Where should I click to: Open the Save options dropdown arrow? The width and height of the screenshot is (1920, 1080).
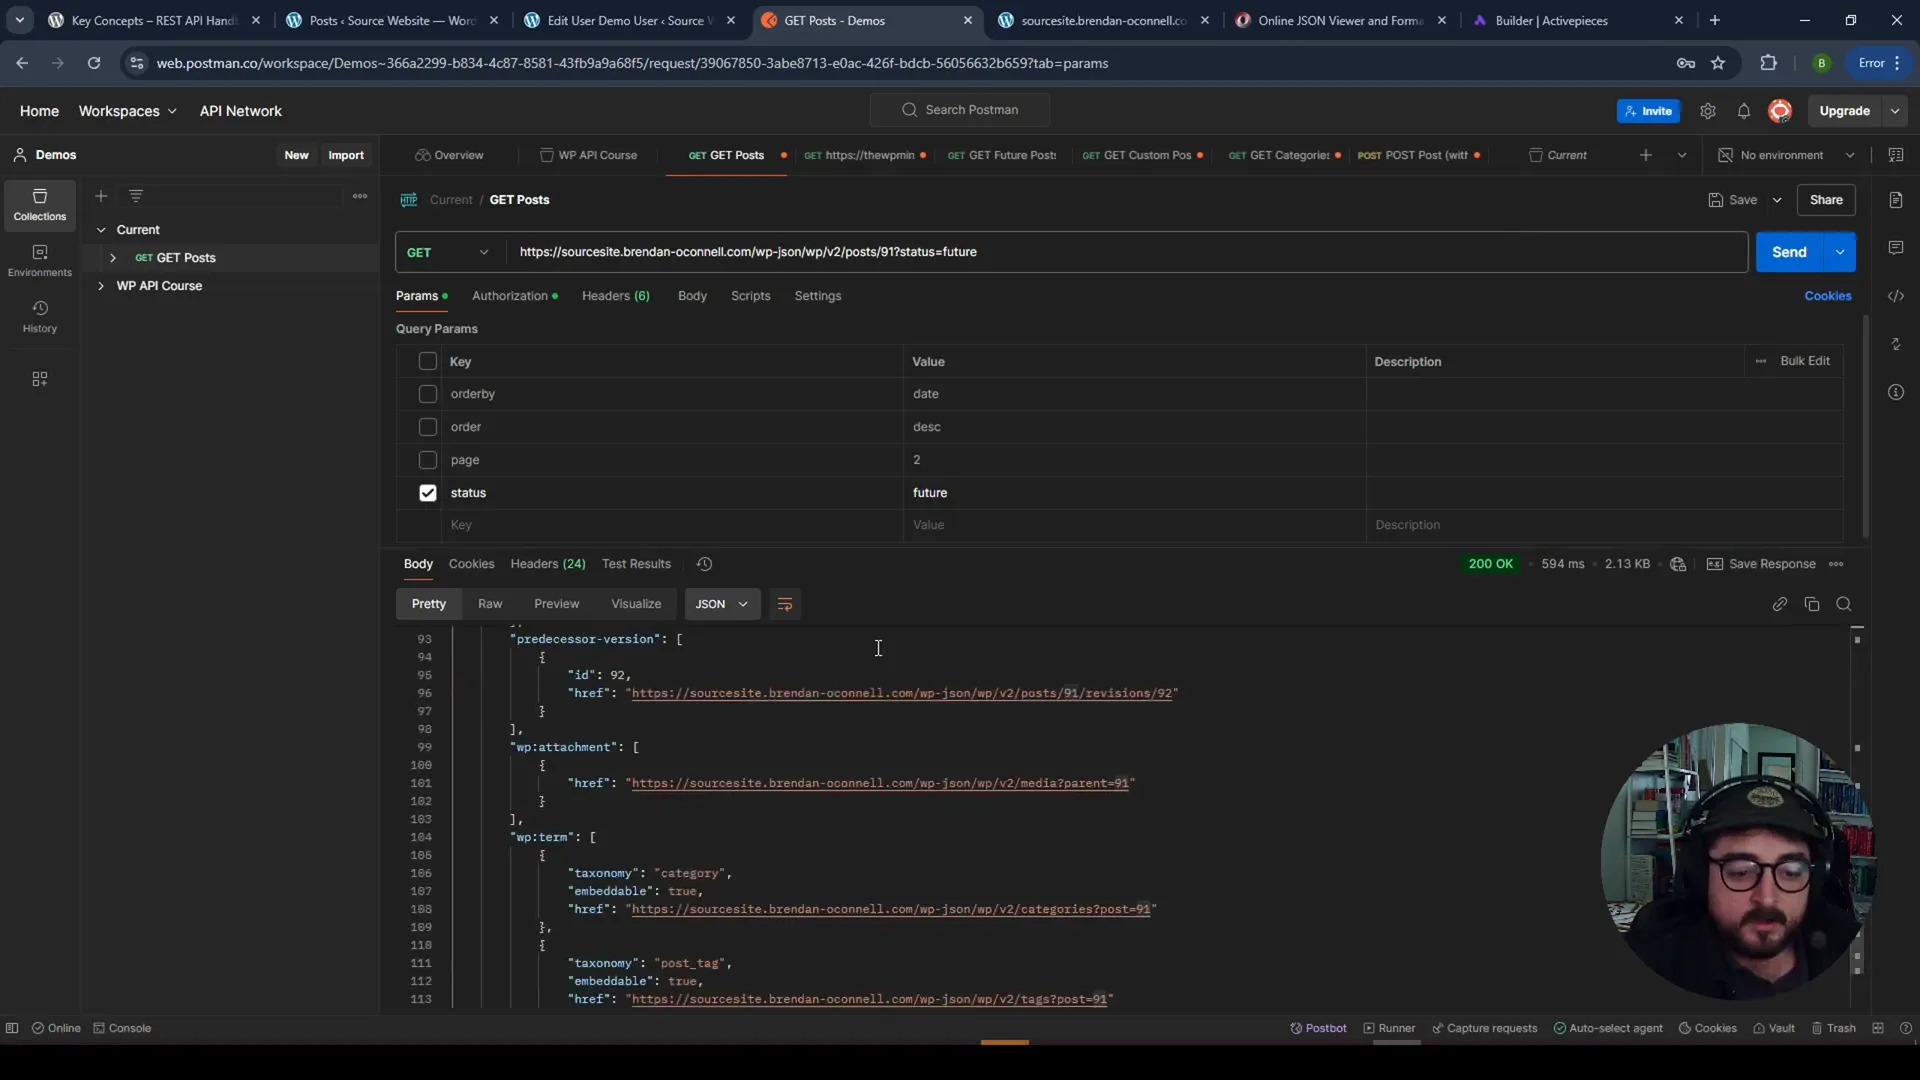coord(1777,200)
